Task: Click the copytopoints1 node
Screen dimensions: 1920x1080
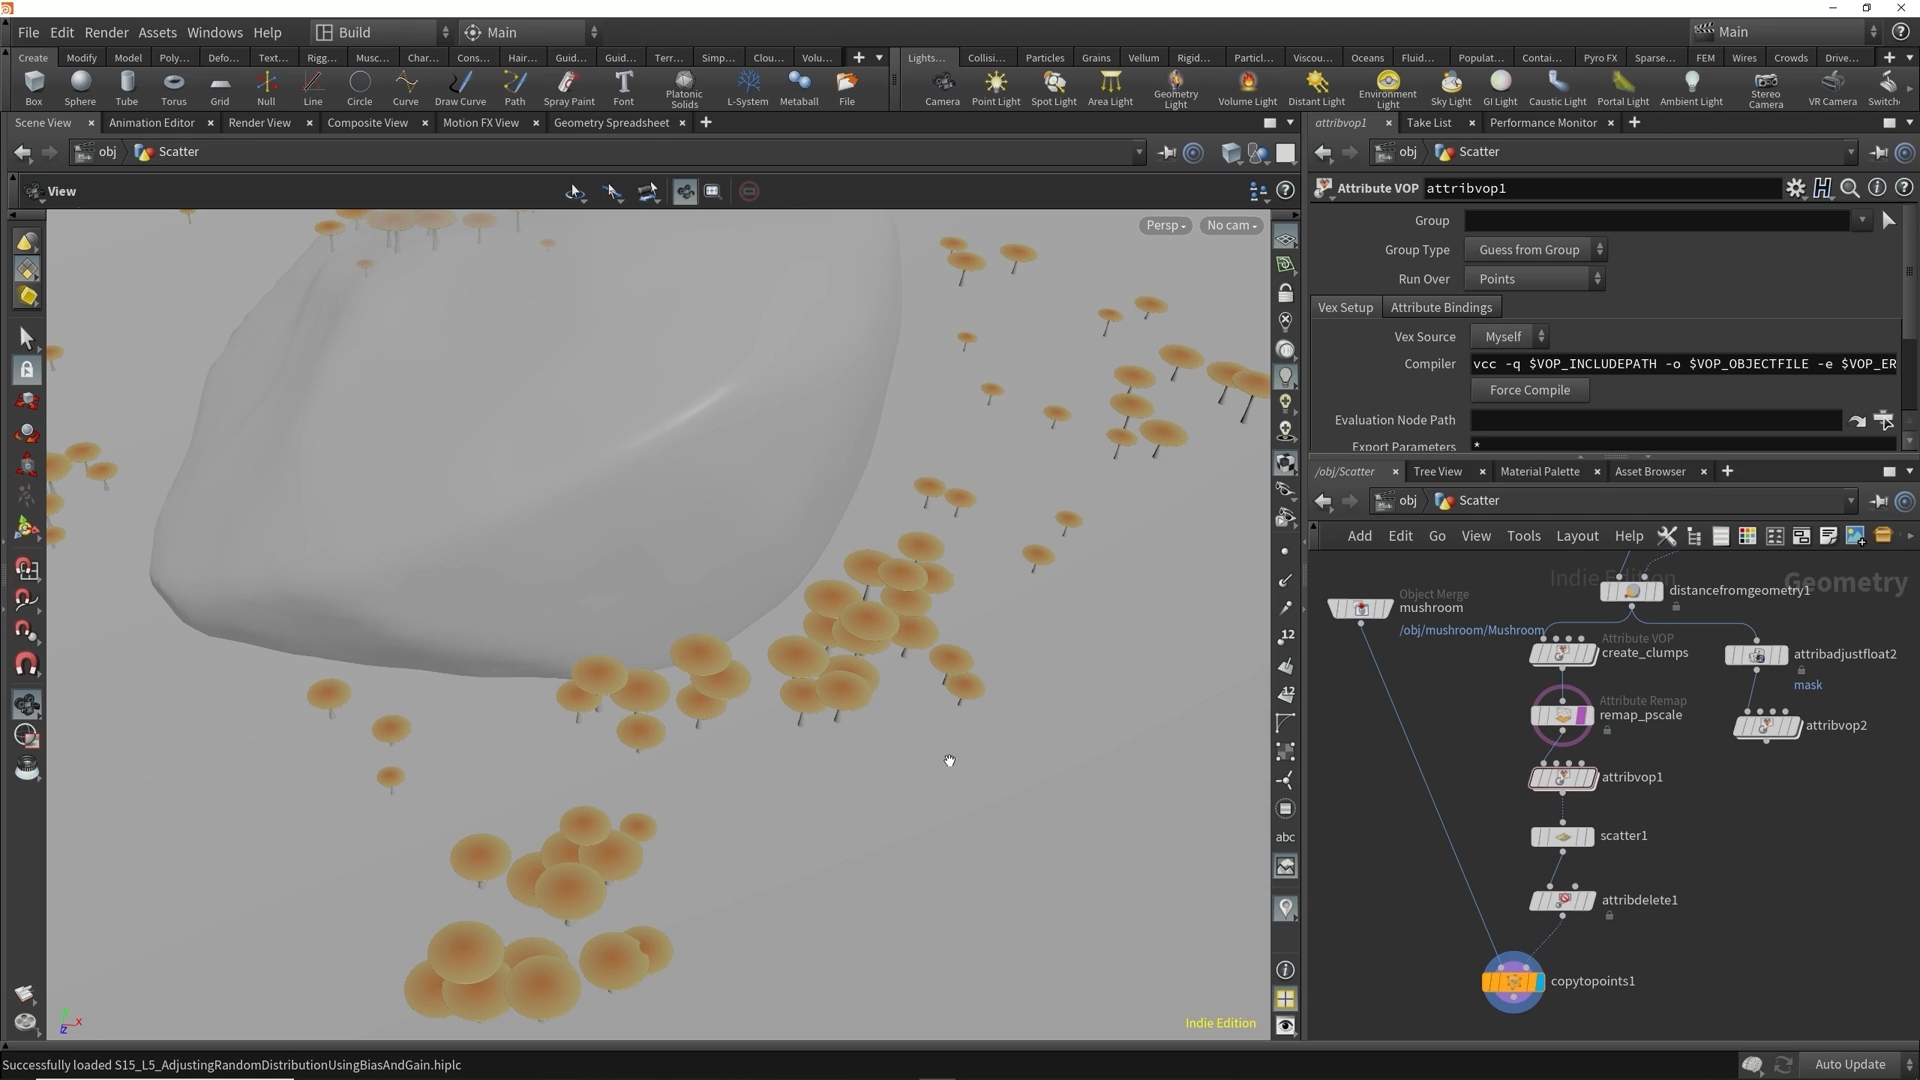Action: click(1512, 982)
